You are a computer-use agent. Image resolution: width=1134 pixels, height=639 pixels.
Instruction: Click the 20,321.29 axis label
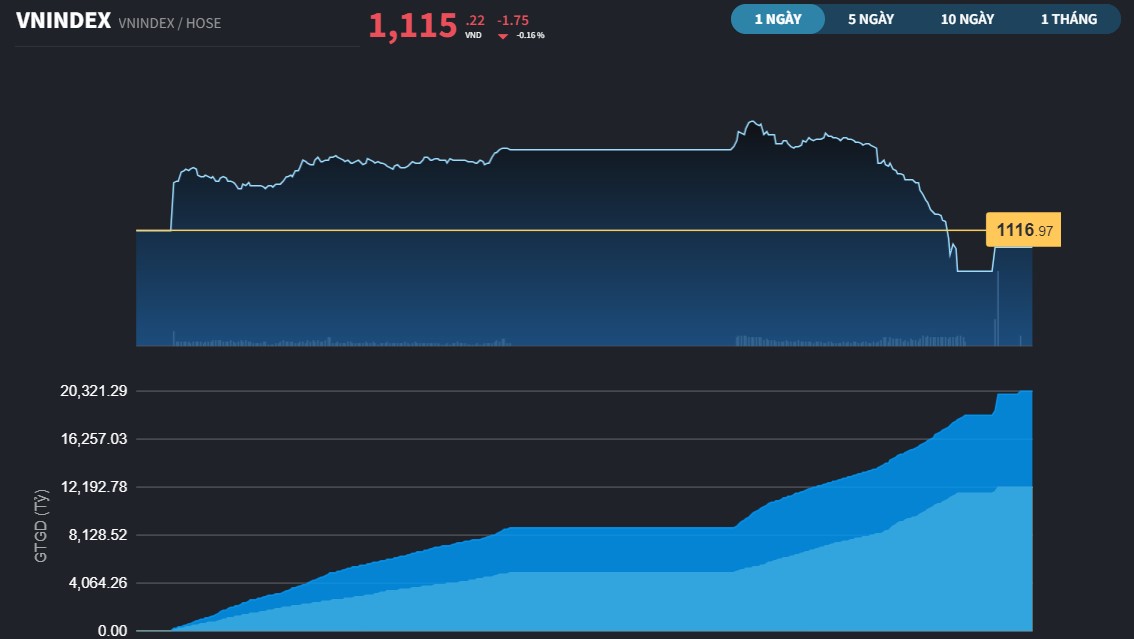94,391
